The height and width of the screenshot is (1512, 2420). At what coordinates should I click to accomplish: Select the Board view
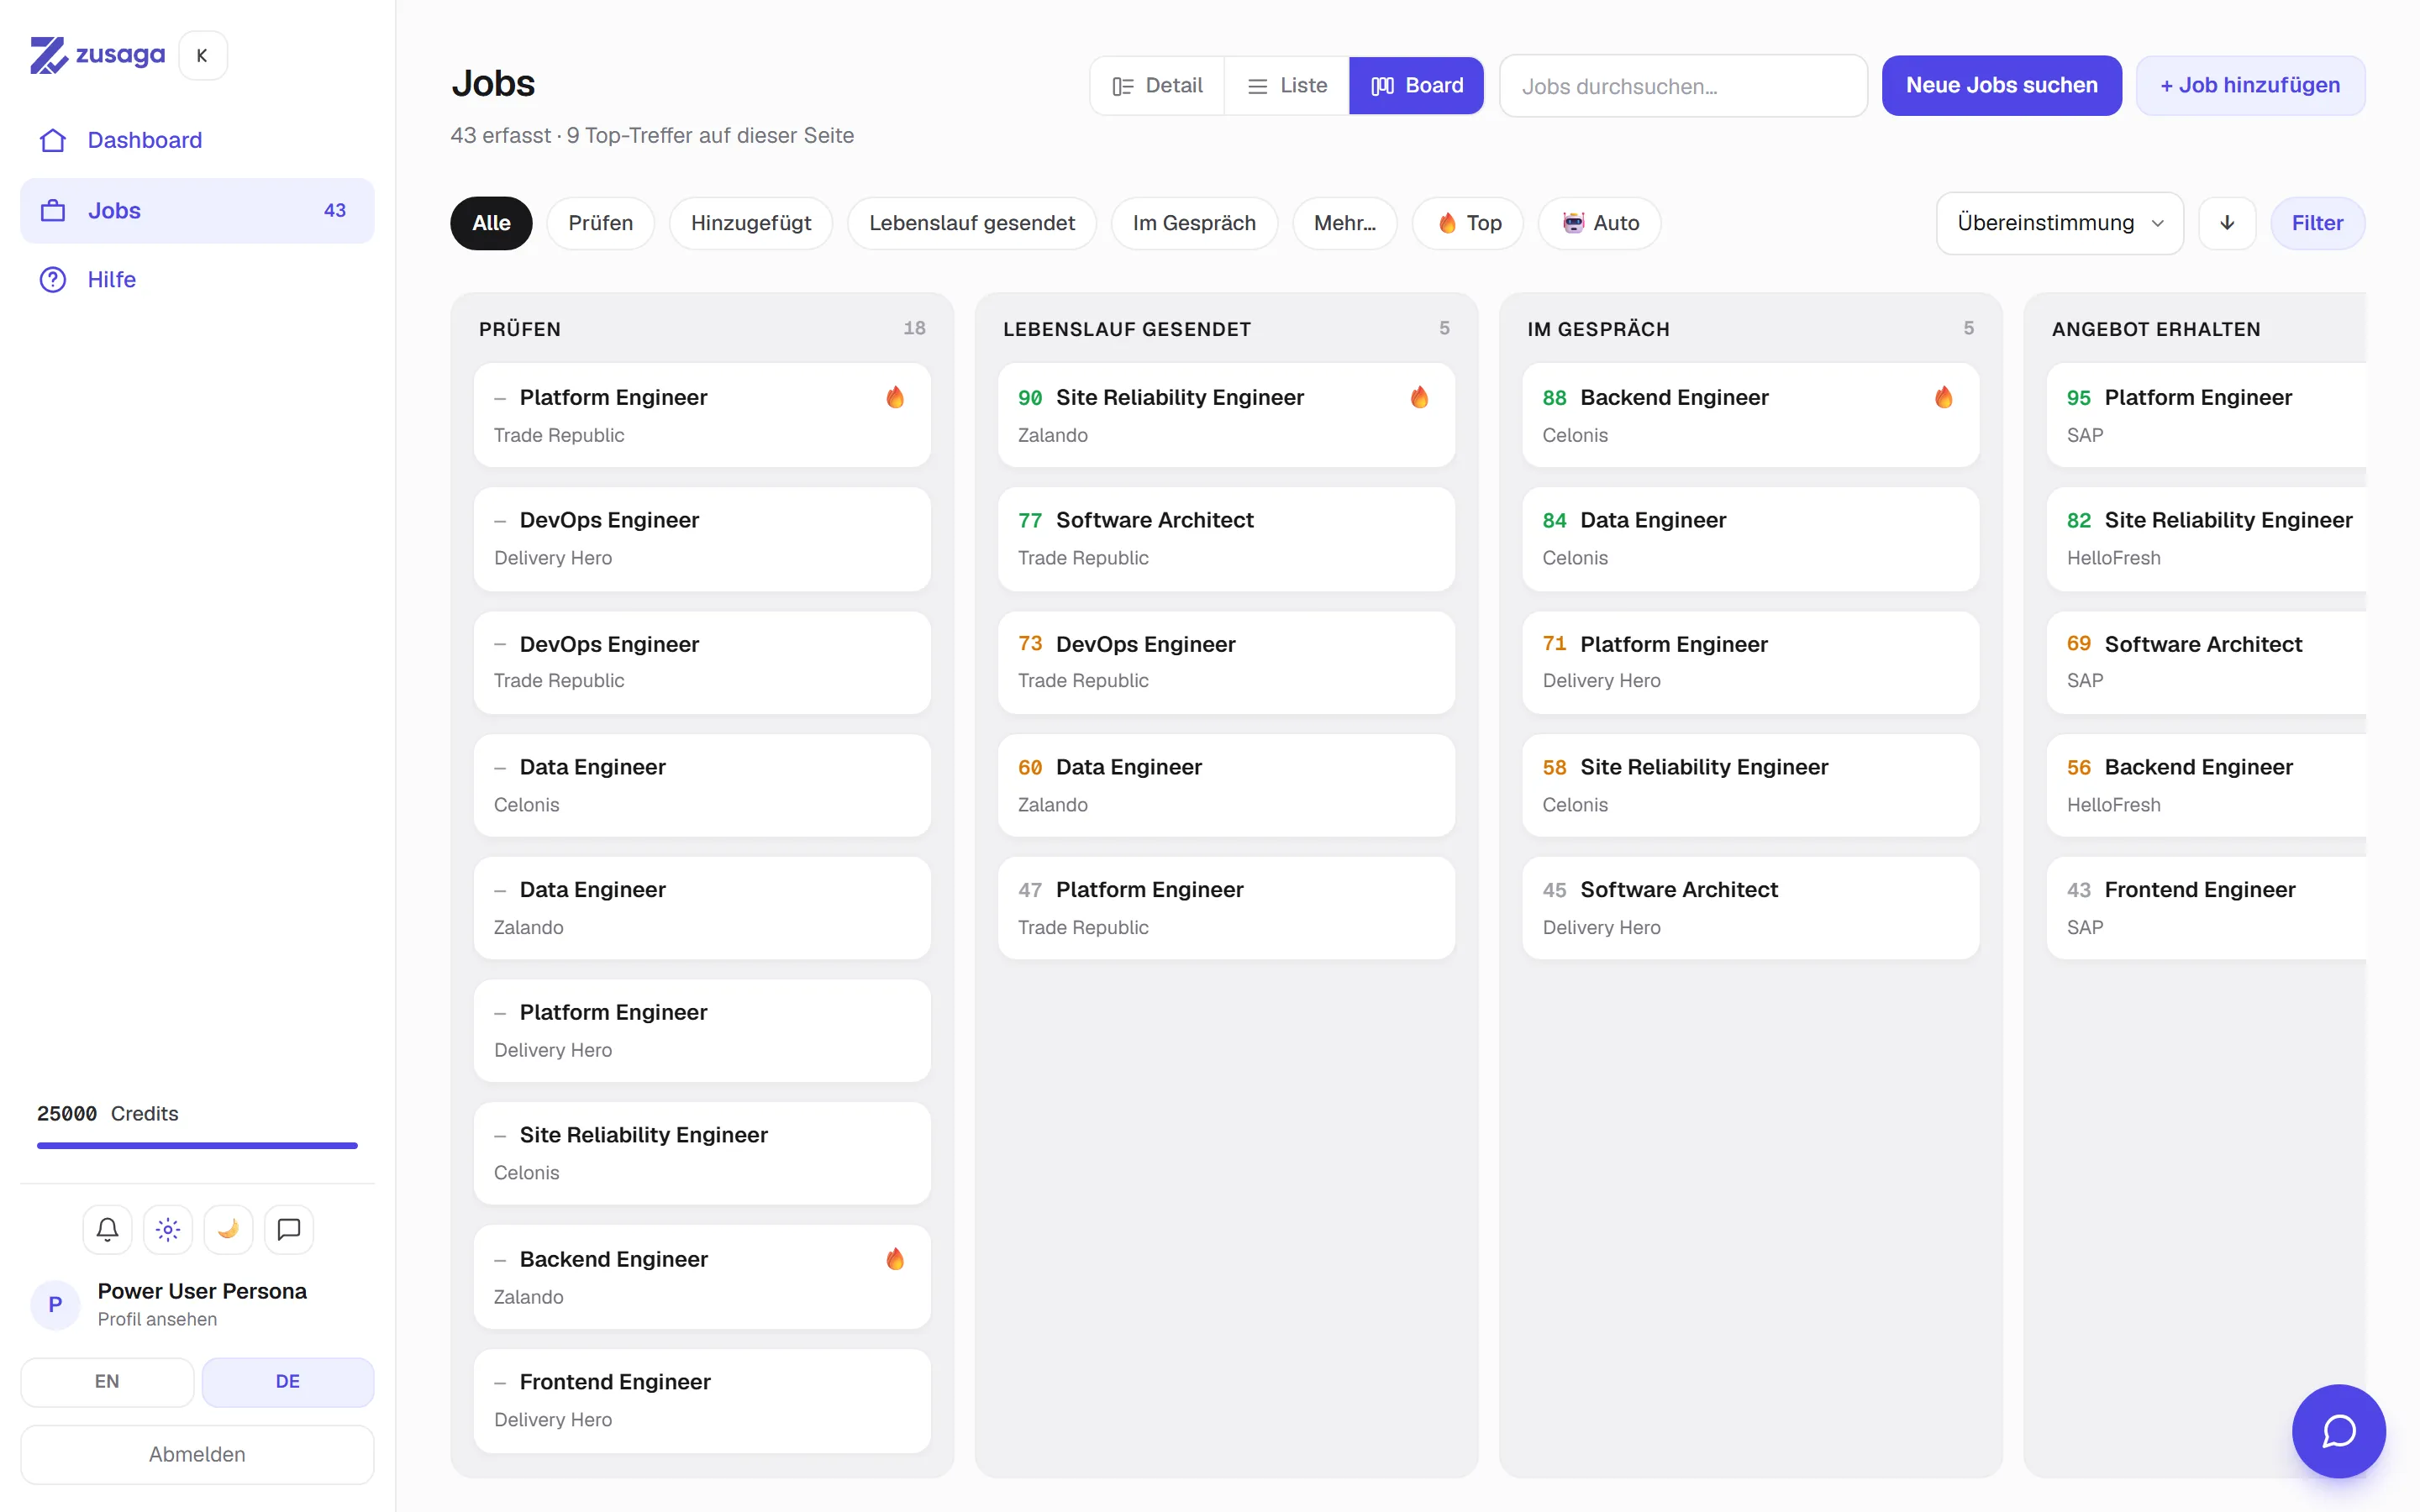[x=1416, y=86]
